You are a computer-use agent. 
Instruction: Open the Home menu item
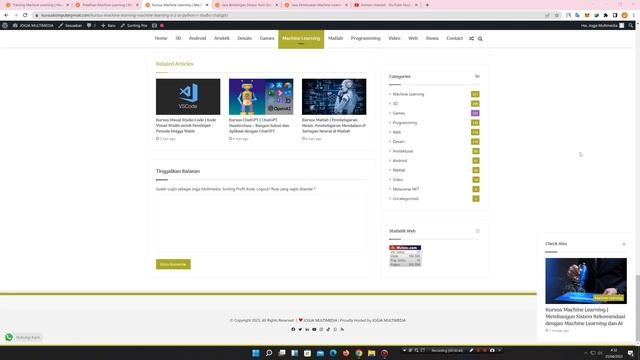(161, 38)
